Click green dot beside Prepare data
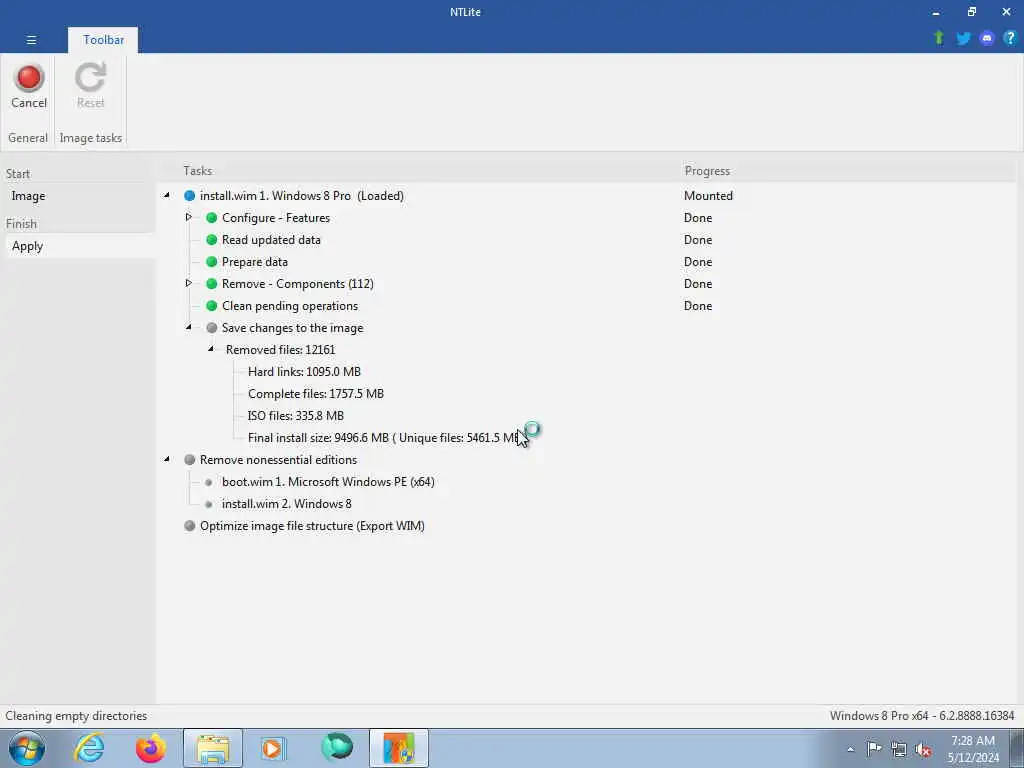The image size is (1024, 768). [212, 262]
